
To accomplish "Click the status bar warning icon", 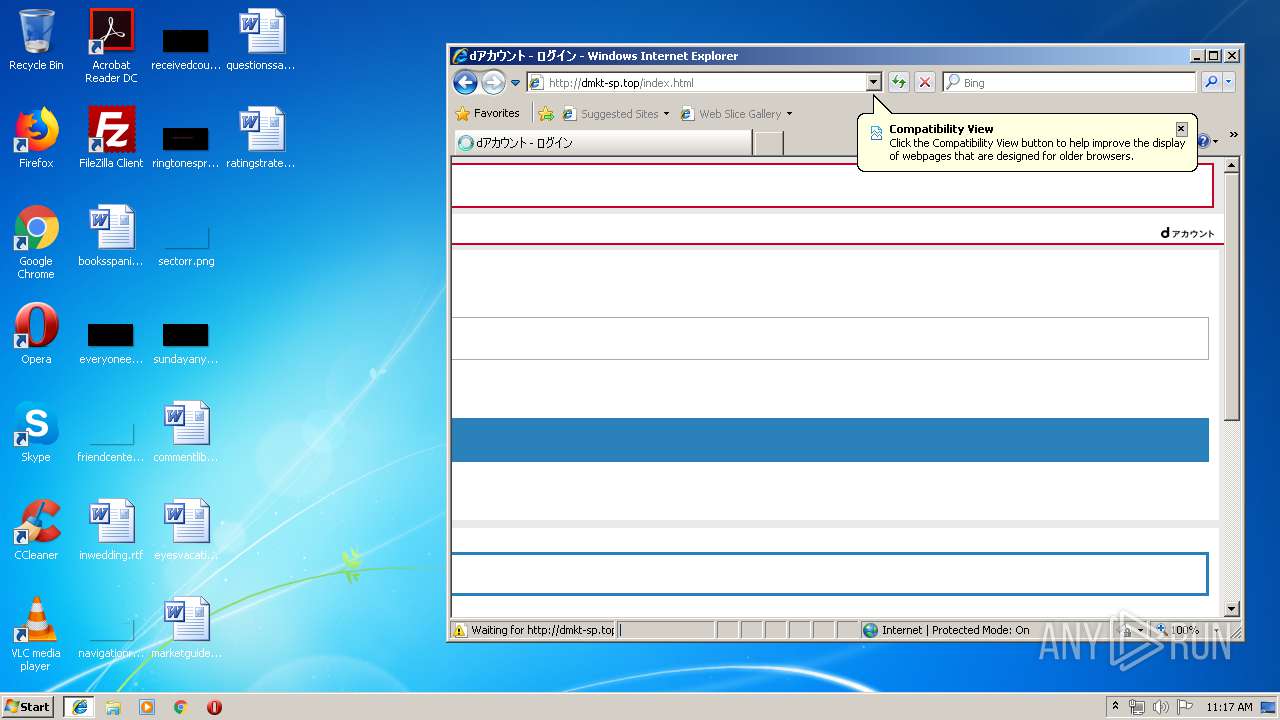I will point(460,630).
